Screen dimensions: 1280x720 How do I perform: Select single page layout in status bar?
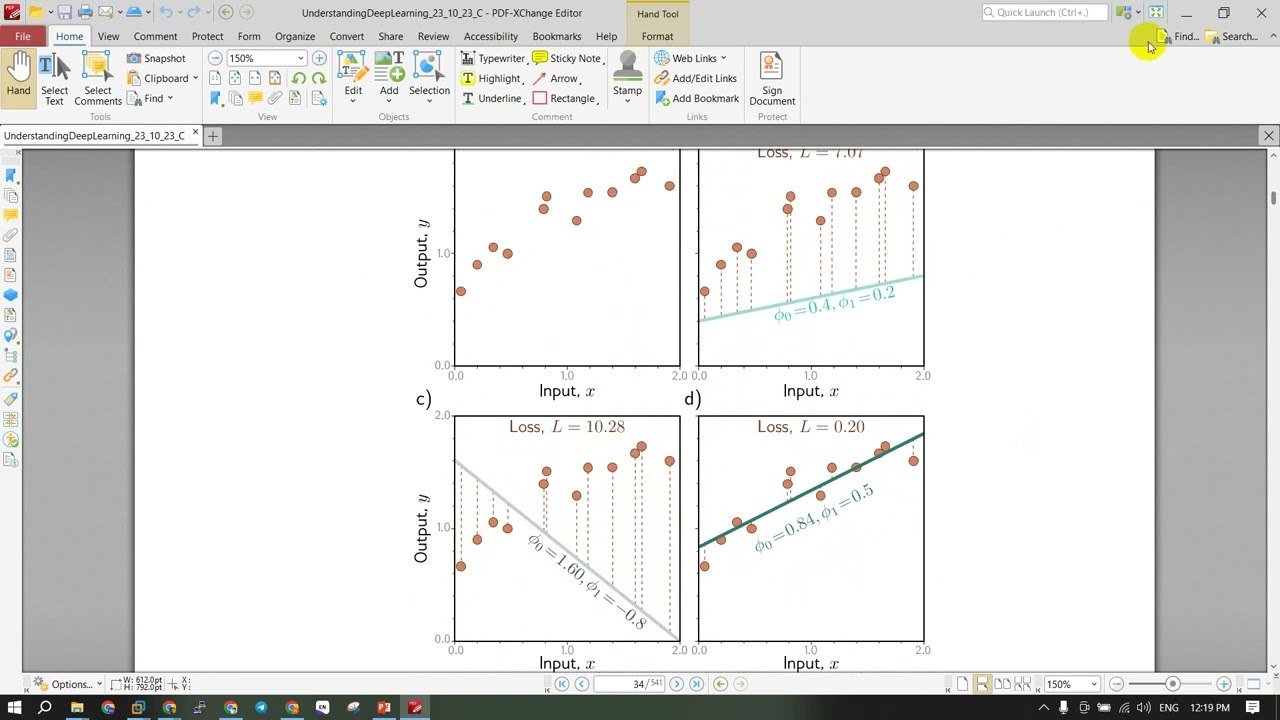point(963,684)
